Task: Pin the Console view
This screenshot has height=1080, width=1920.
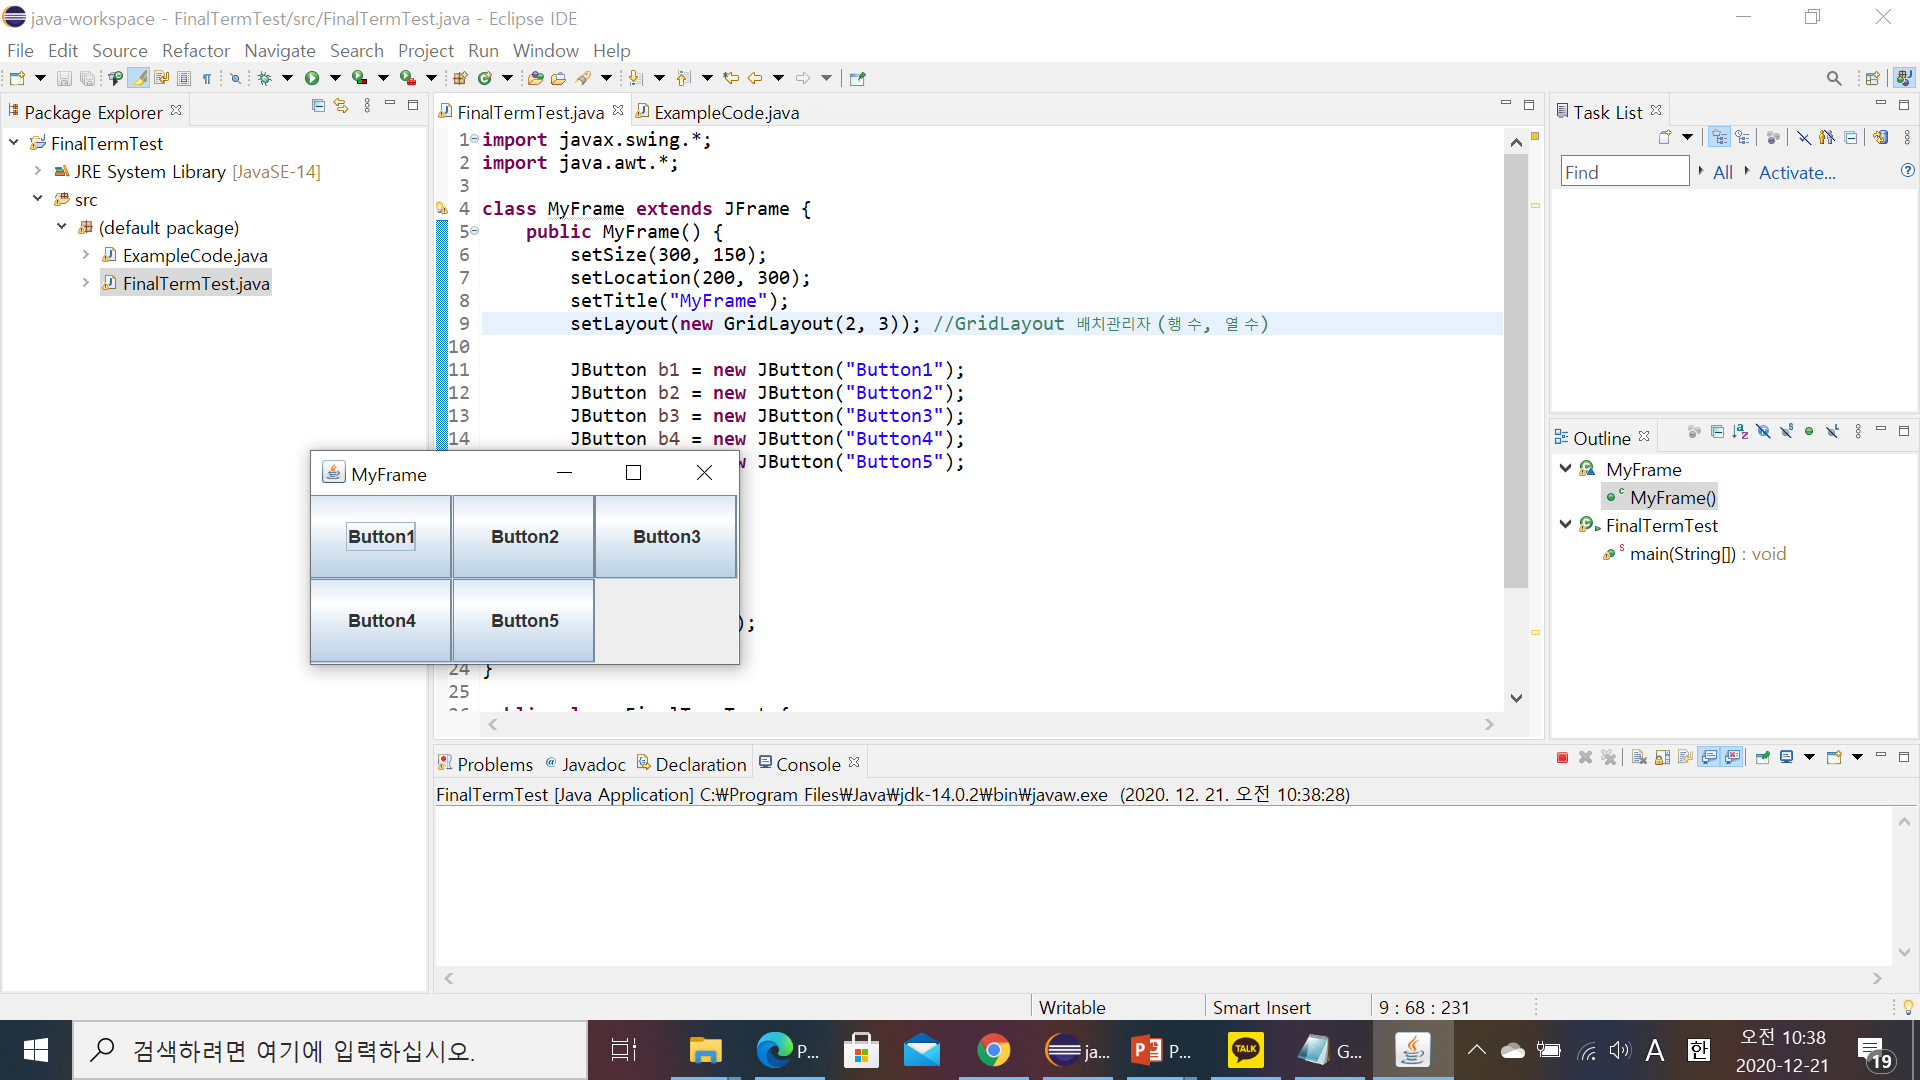Action: point(1762,758)
